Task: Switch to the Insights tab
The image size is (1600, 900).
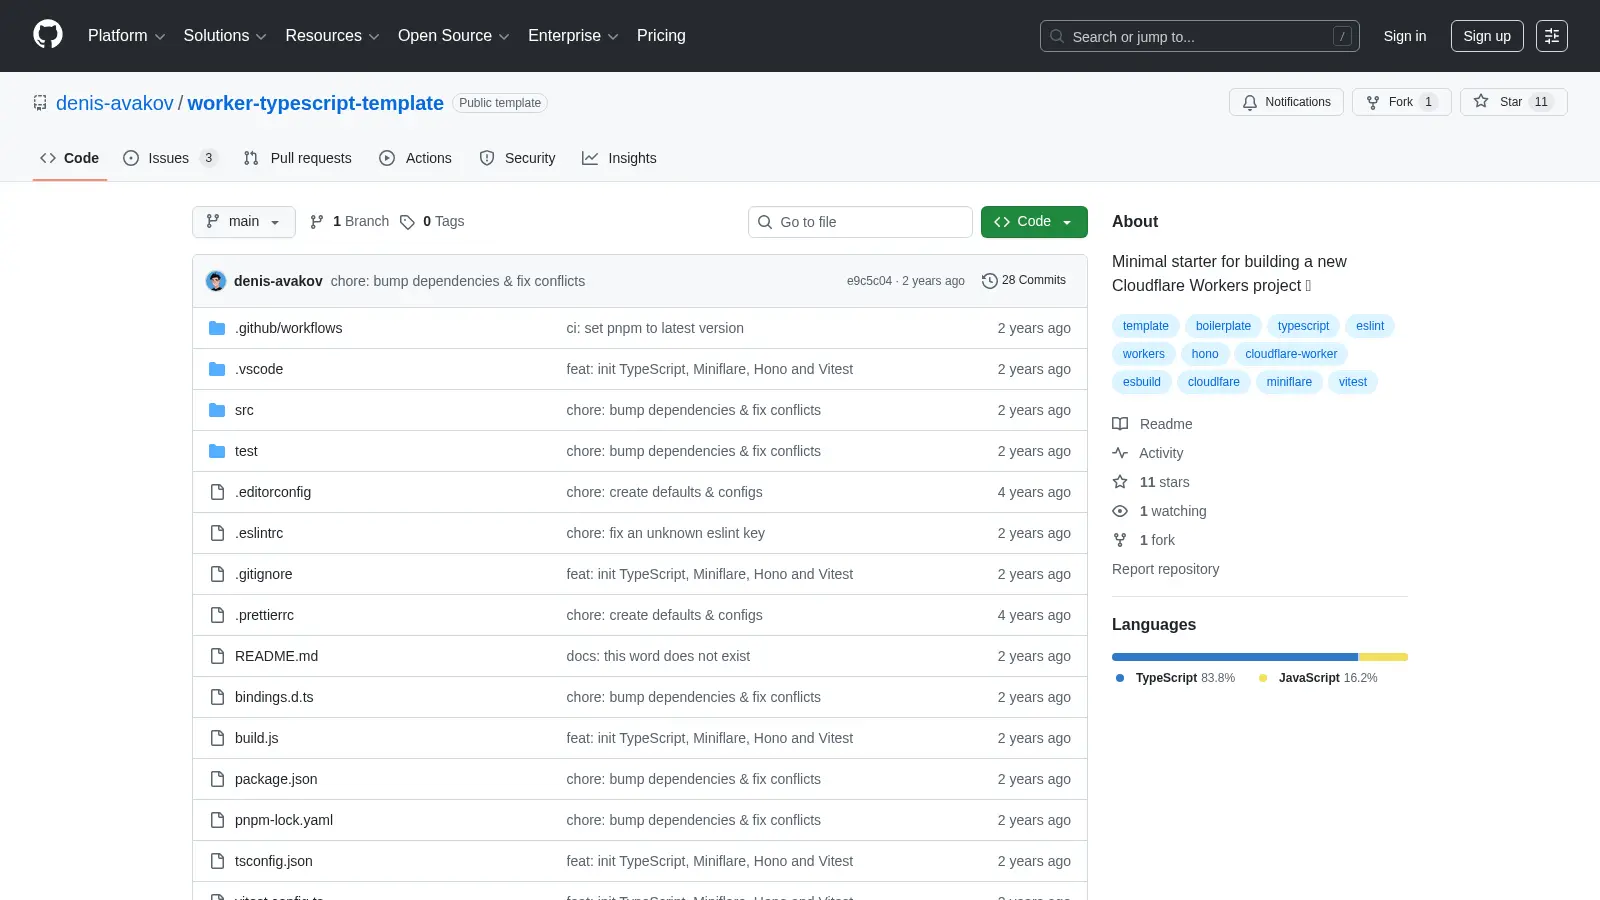Action: tap(620, 158)
